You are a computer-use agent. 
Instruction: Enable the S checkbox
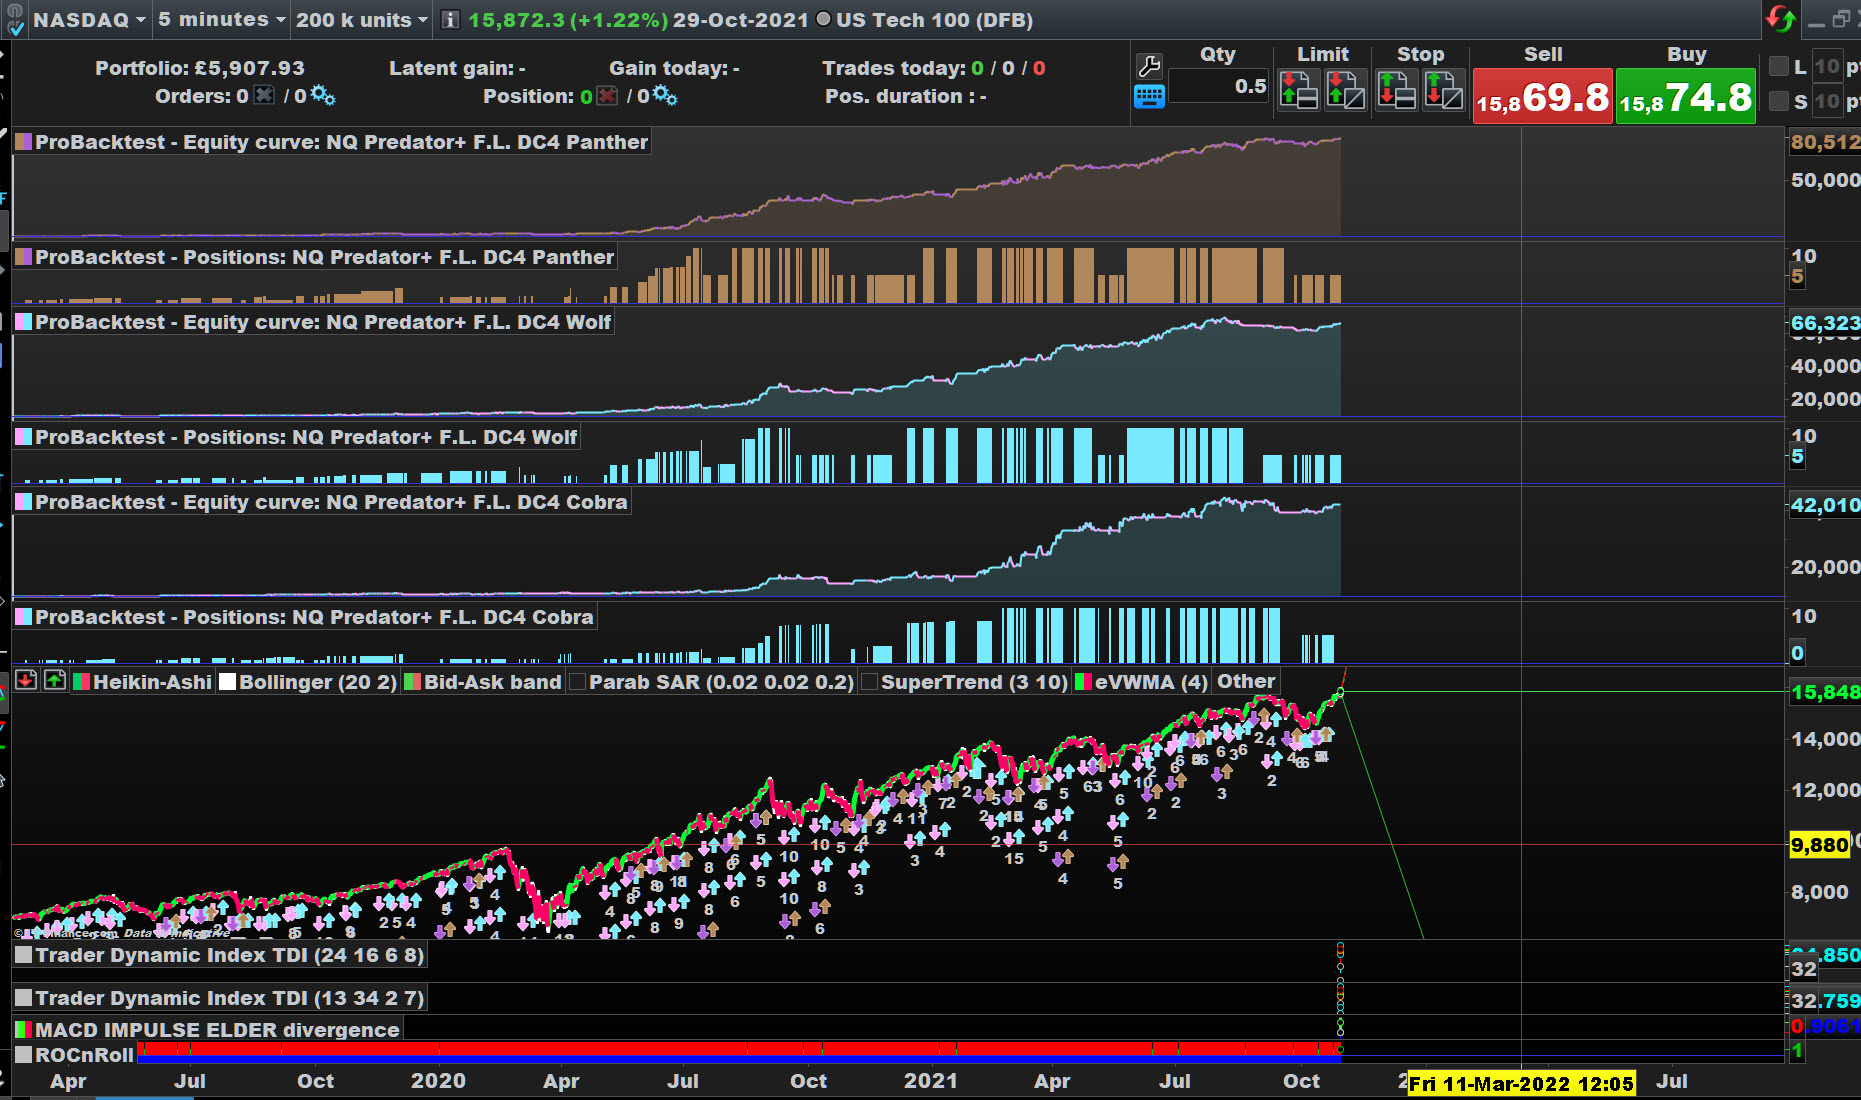[x=1779, y=101]
